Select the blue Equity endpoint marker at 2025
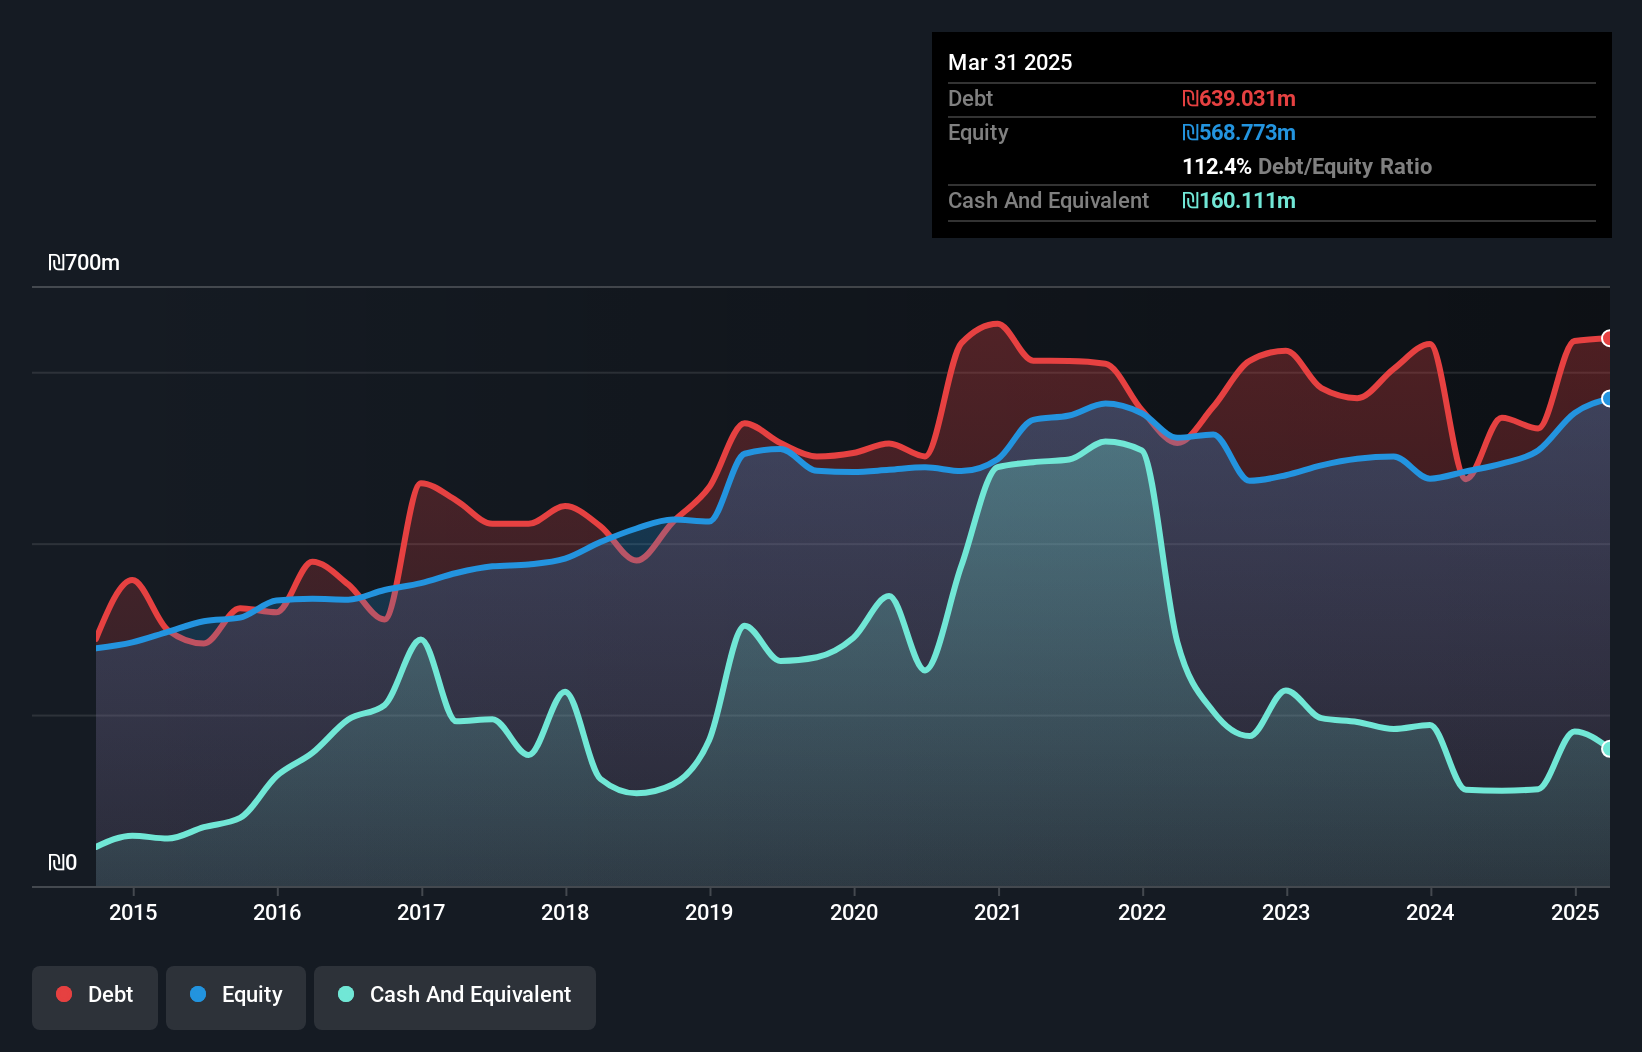The width and height of the screenshot is (1642, 1052). pyautogui.click(x=1608, y=398)
